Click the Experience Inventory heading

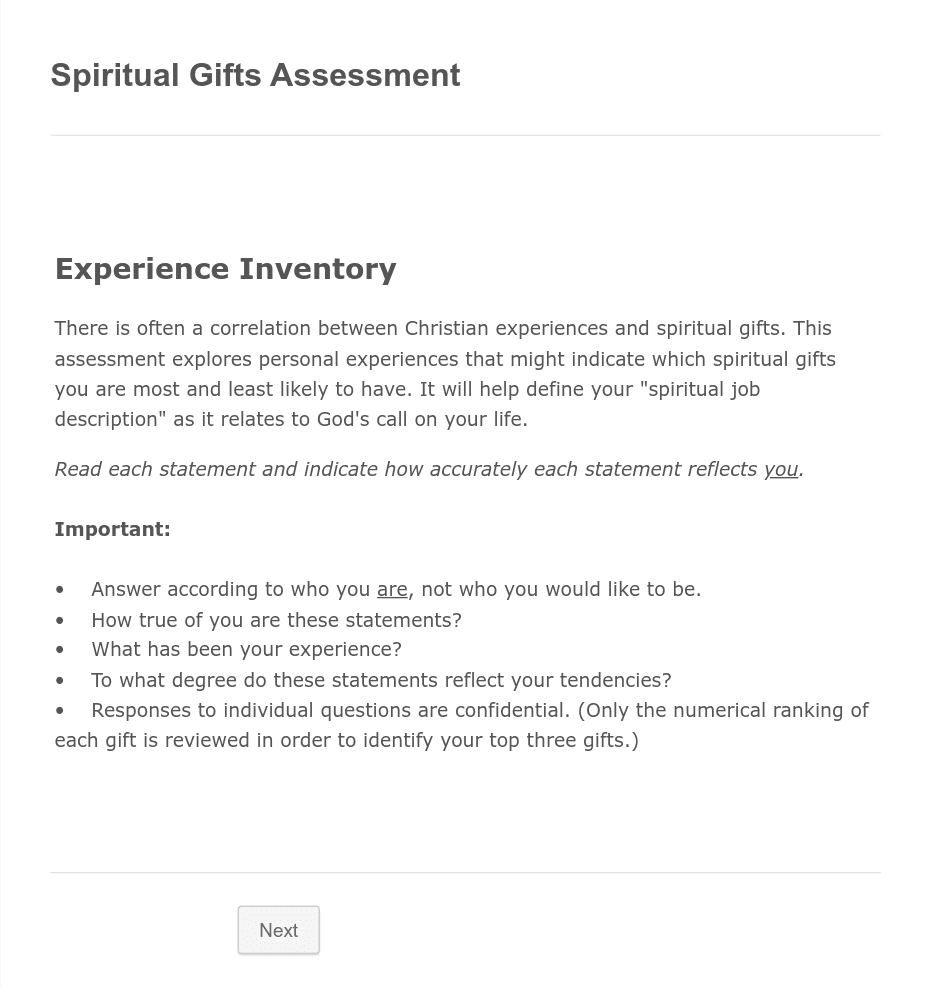tap(225, 268)
